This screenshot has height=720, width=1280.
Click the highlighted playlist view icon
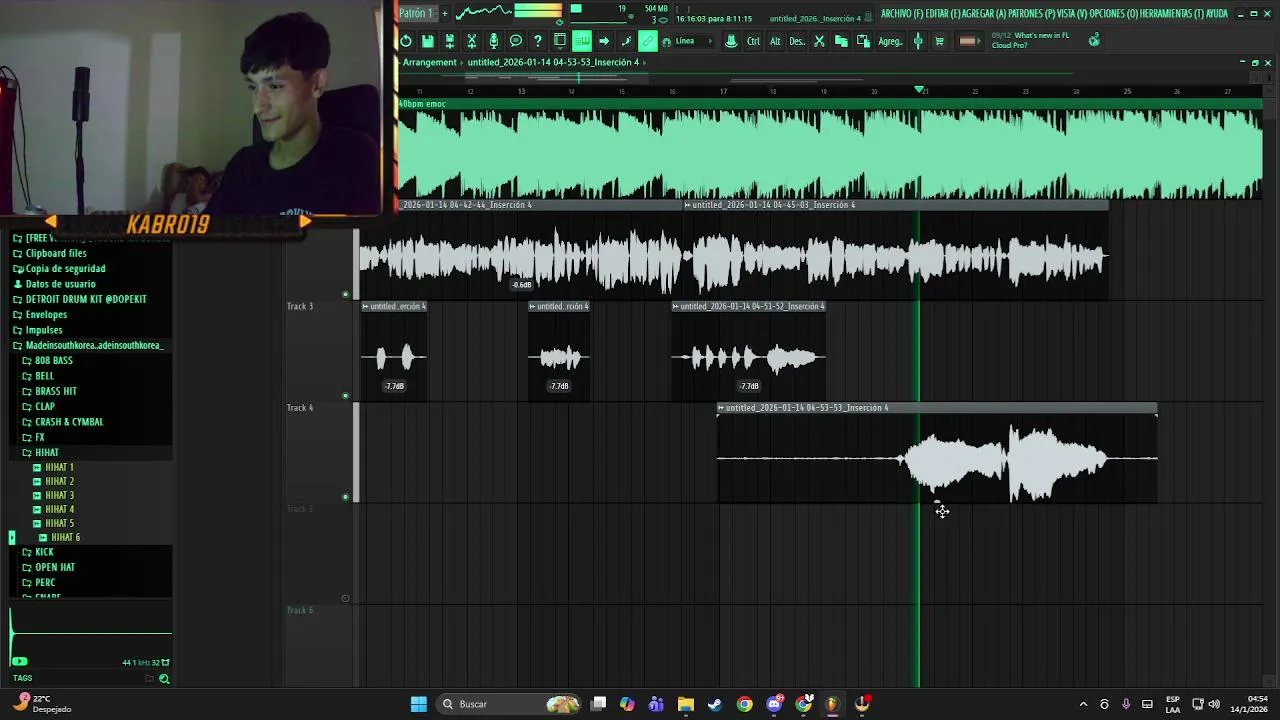pos(582,41)
